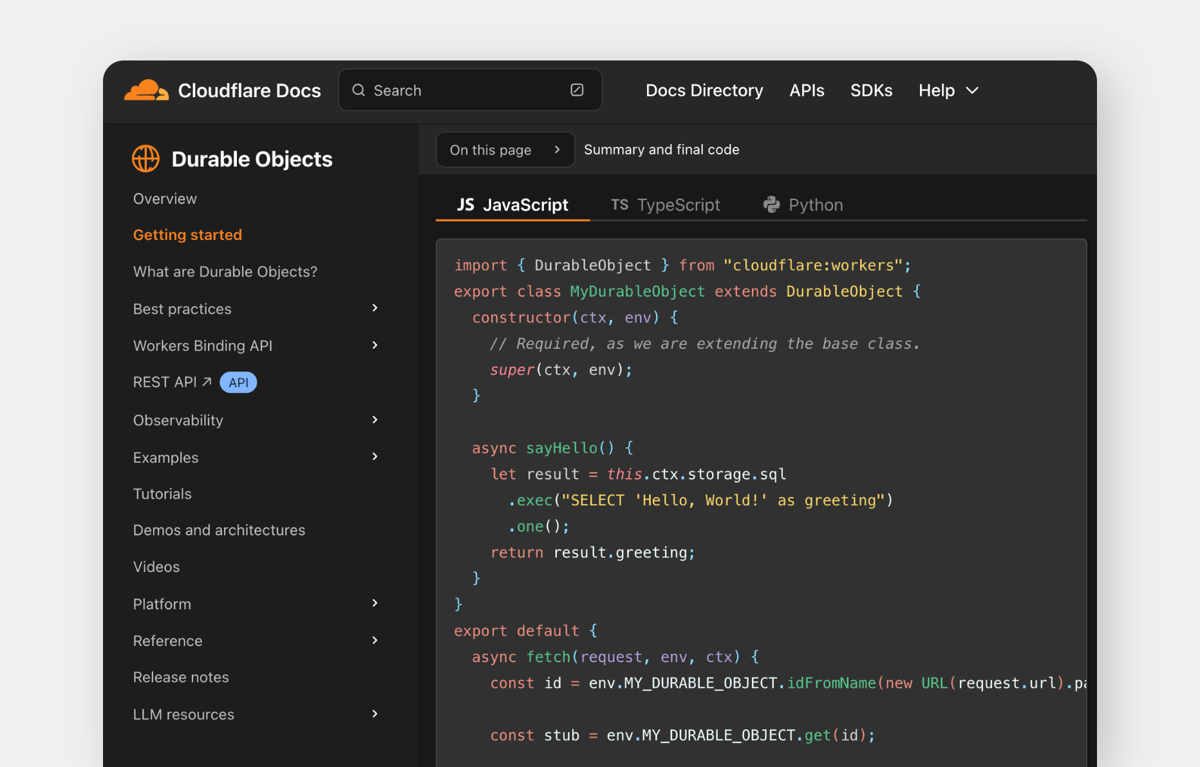Viewport: 1200px width, 767px height.
Task: Open the Help dropdown menu
Action: pyautogui.click(x=948, y=90)
